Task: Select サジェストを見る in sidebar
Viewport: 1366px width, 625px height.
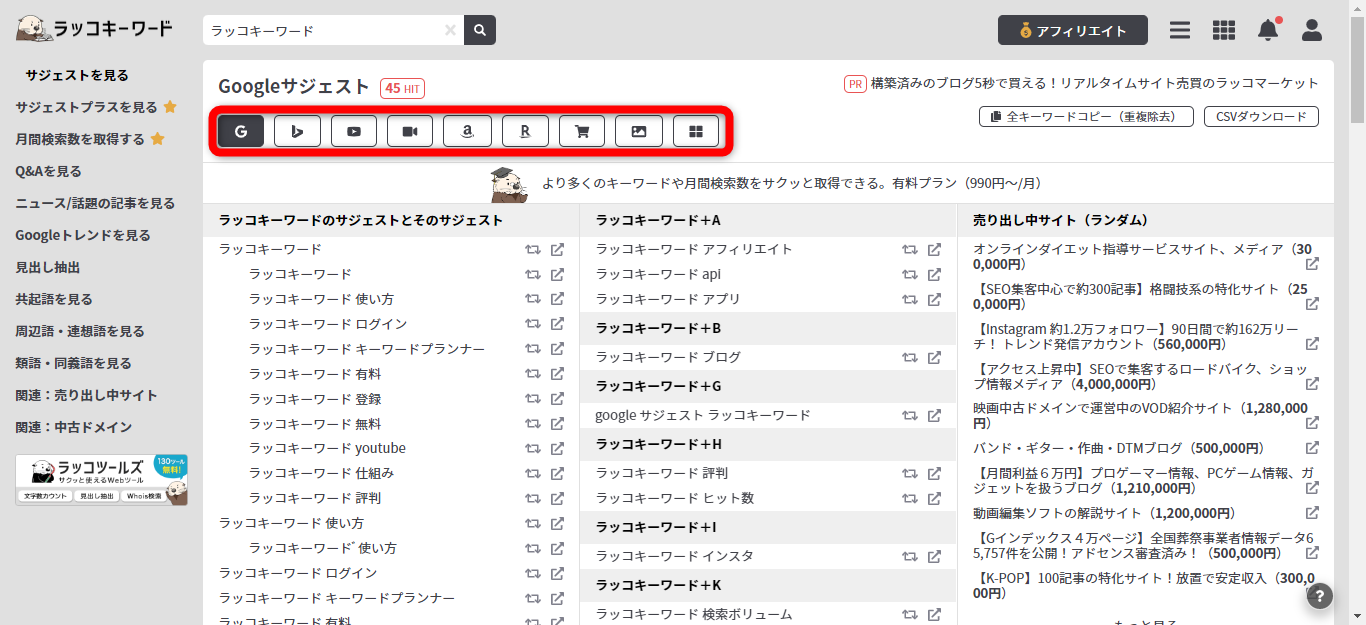Action: 77,75
